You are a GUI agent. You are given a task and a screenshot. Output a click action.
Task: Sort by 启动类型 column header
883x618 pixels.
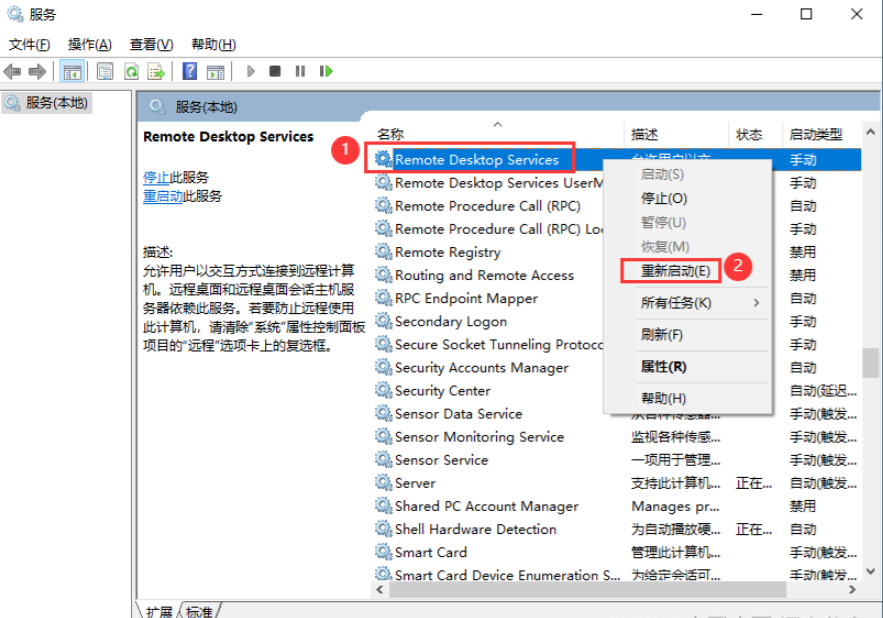822,134
